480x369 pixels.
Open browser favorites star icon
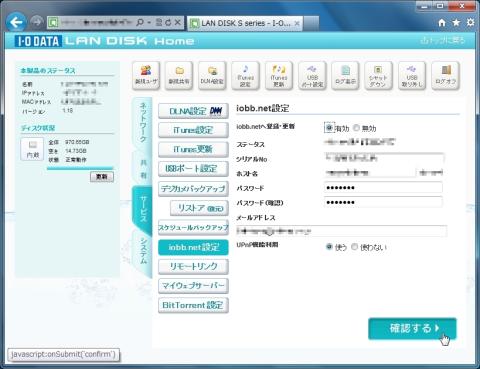click(456, 23)
